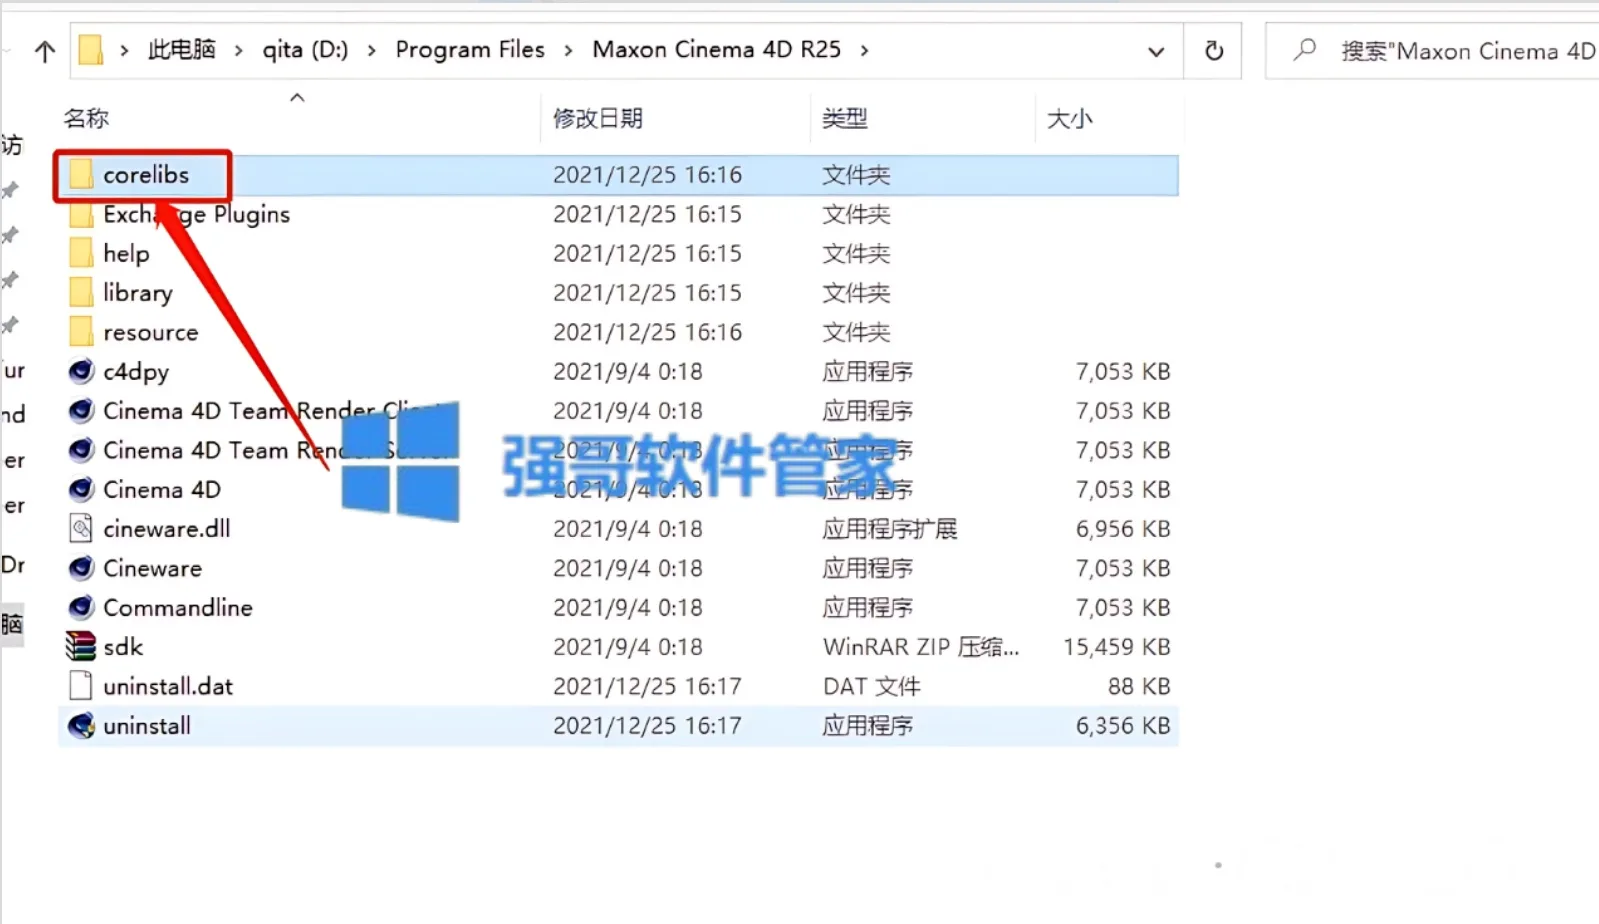Click the Cineware file name

tap(153, 568)
